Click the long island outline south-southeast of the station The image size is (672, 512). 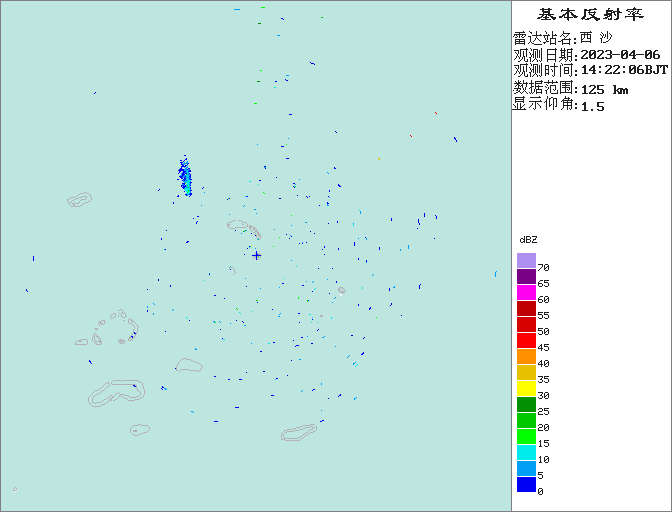tap(299, 432)
